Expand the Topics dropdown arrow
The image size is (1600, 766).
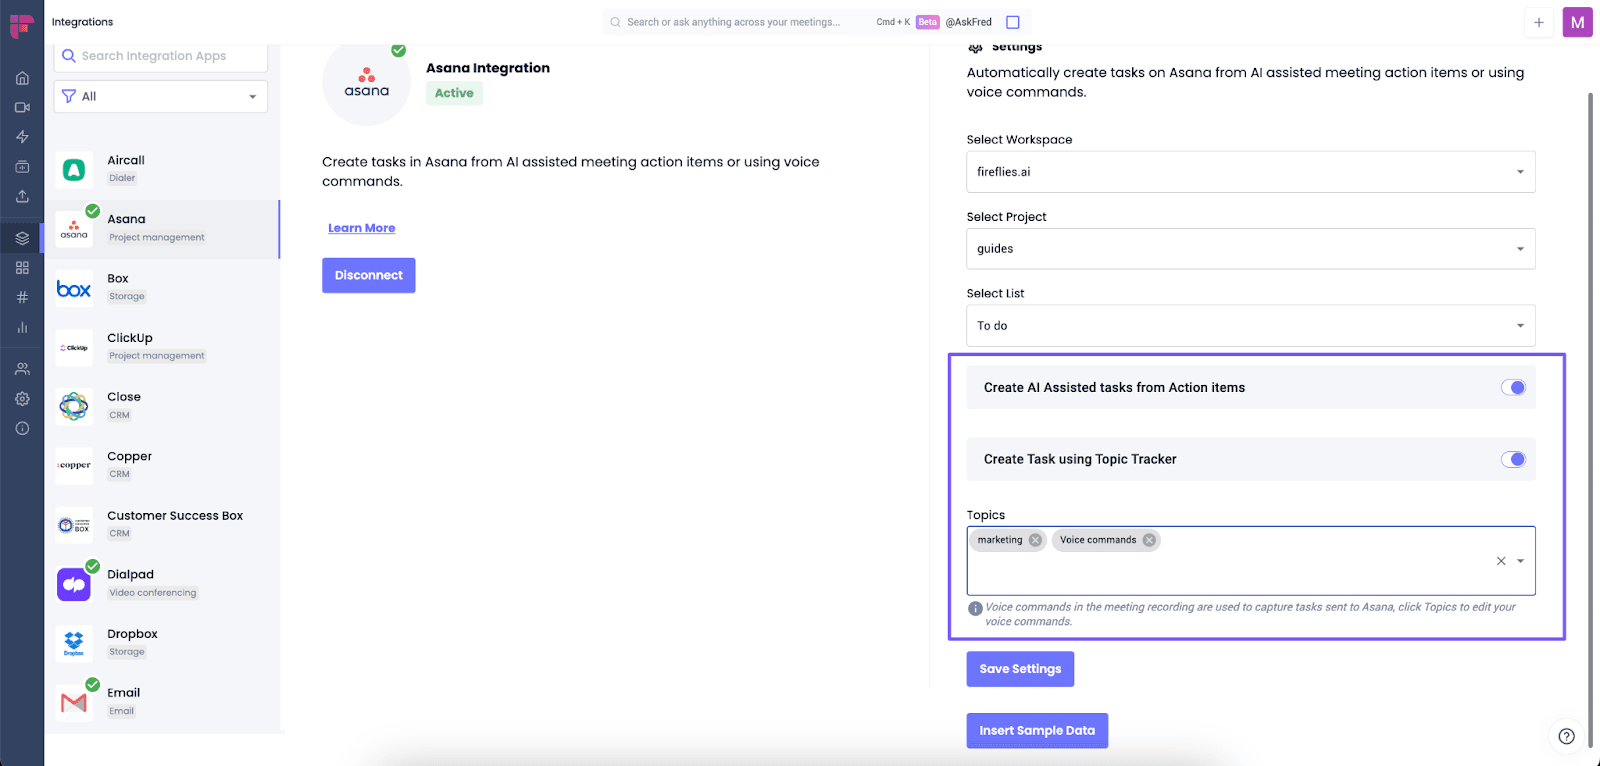coord(1521,561)
